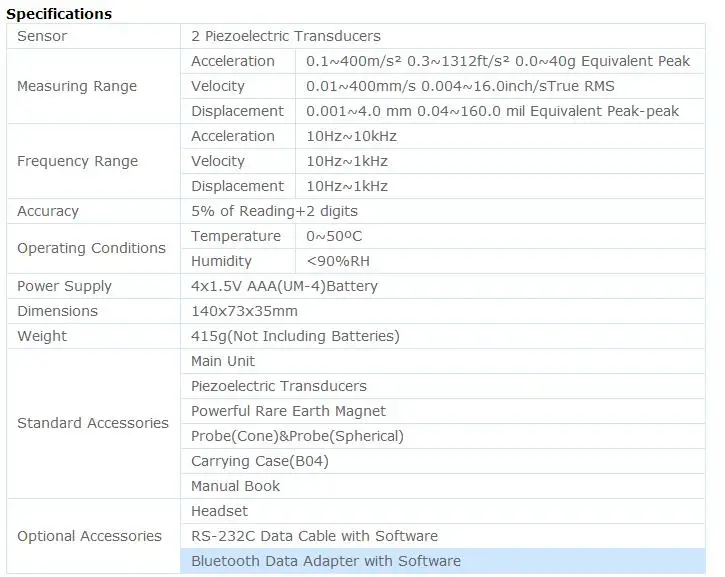Select RS-232C Data Cable with Software row

point(442,536)
